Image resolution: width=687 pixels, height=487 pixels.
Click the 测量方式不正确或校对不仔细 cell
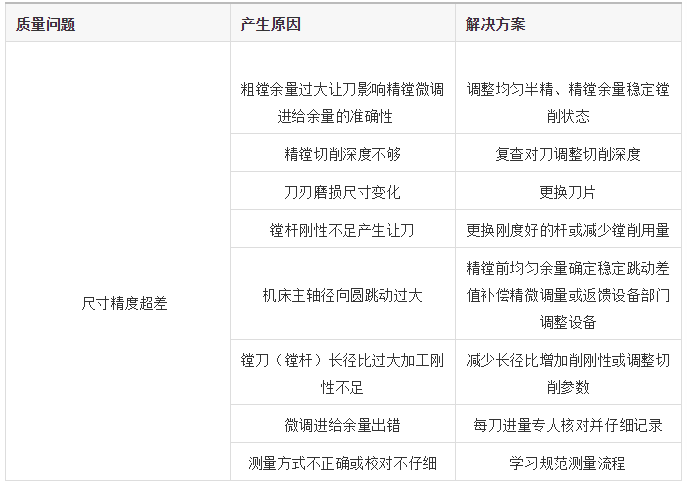[342, 463]
